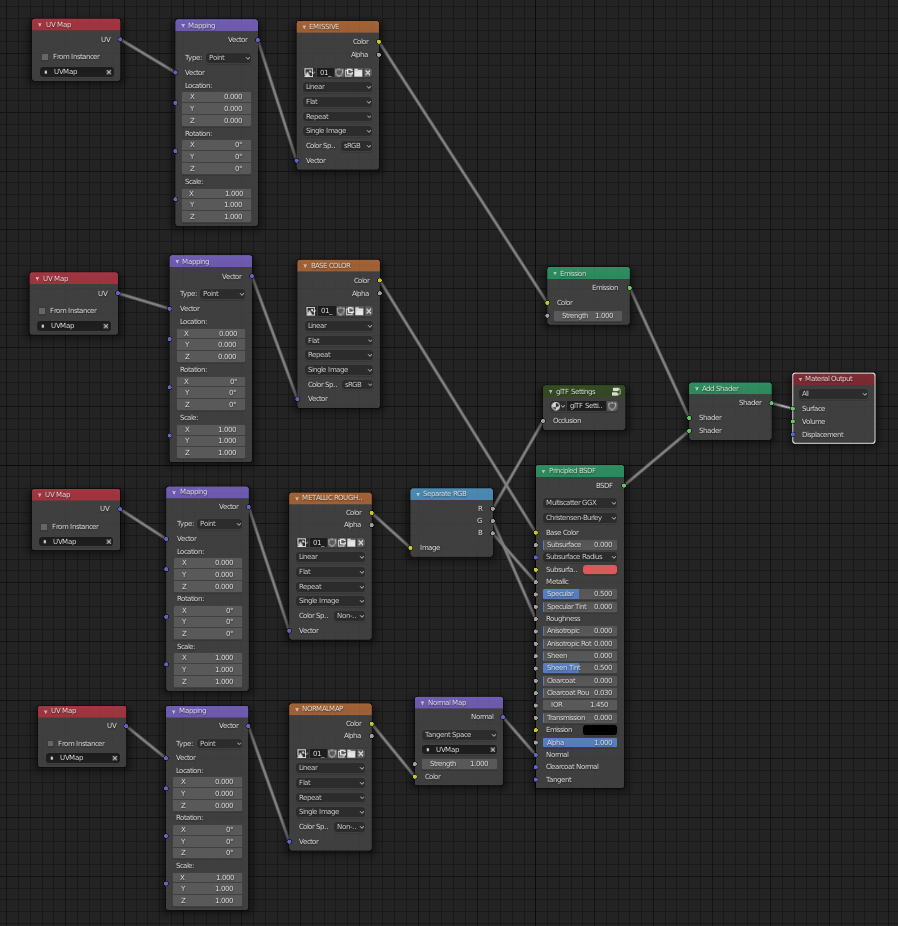Image resolution: width=898 pixels, height=926 pixels.
Task: Open image file folder in EMISSIVE node
Action: 358,73
